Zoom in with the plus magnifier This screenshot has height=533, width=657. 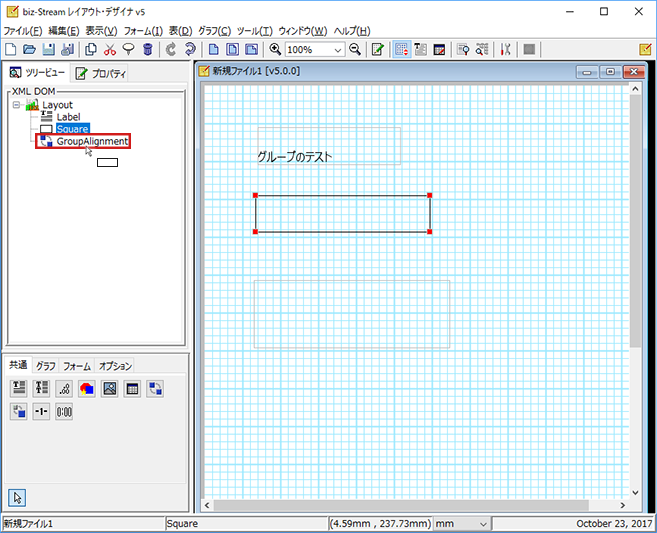[275, 49]
